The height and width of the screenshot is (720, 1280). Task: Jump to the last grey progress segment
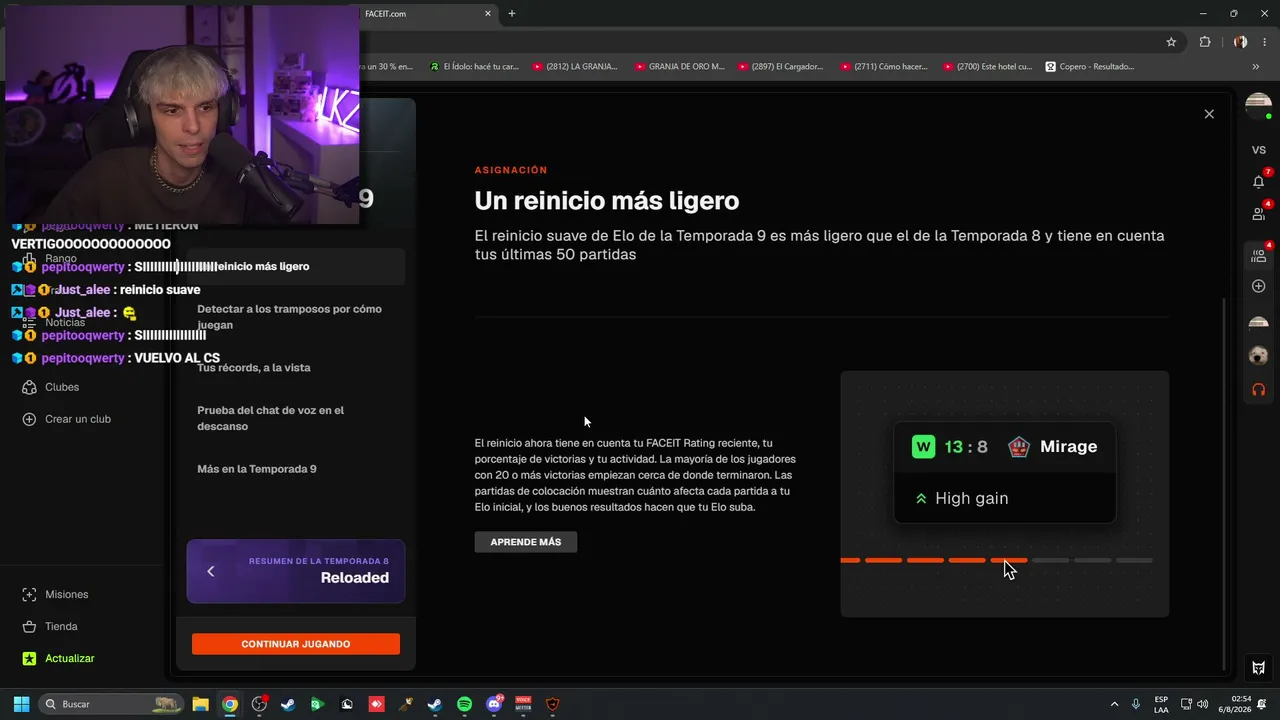point(1134,560)
